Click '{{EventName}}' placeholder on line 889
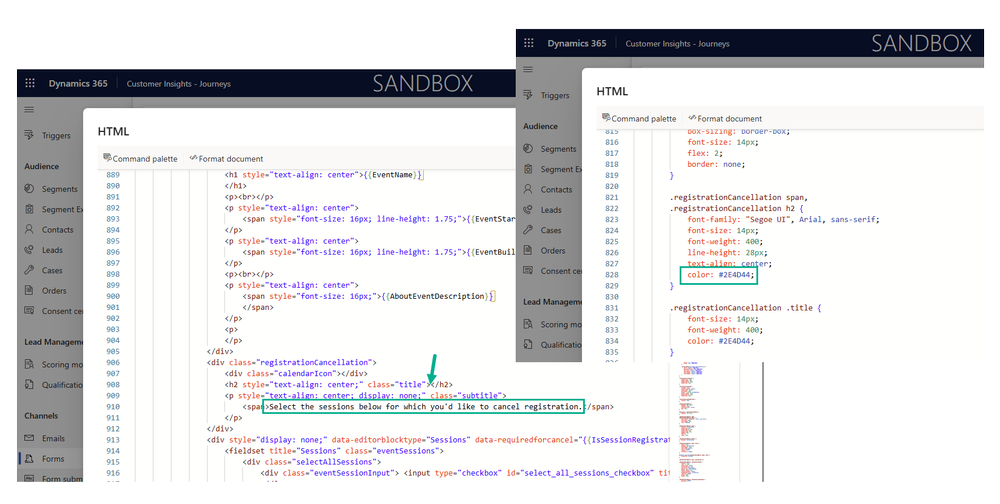1000x504 pixels. click(393, 174)
